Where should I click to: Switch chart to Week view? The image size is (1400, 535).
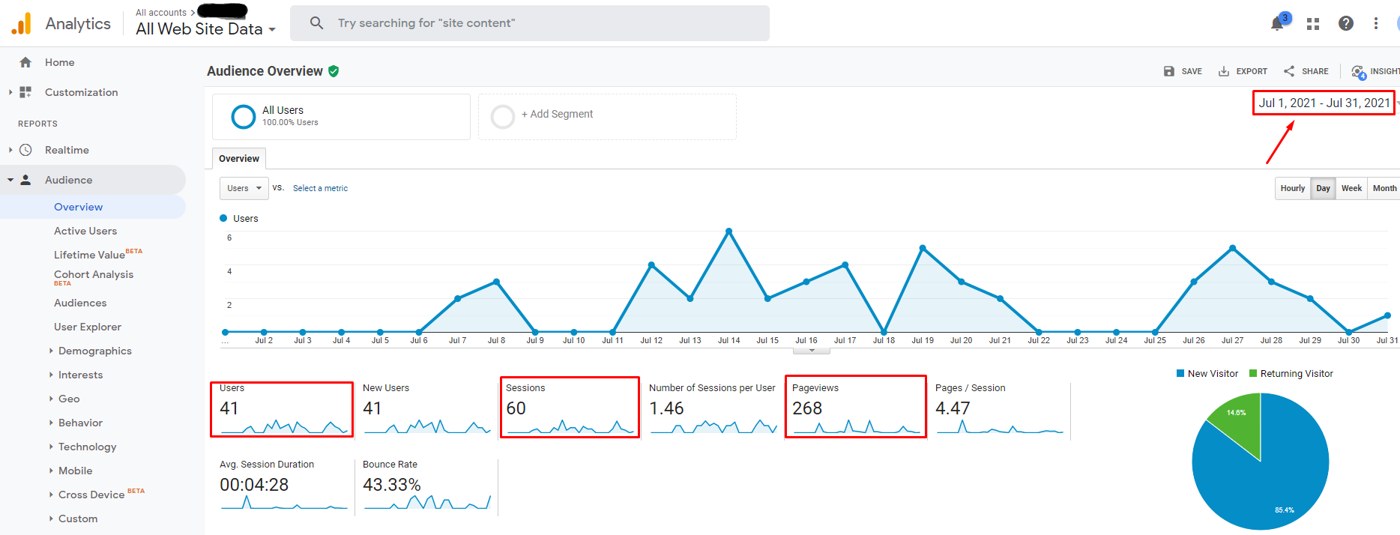tap(1351, 188)
